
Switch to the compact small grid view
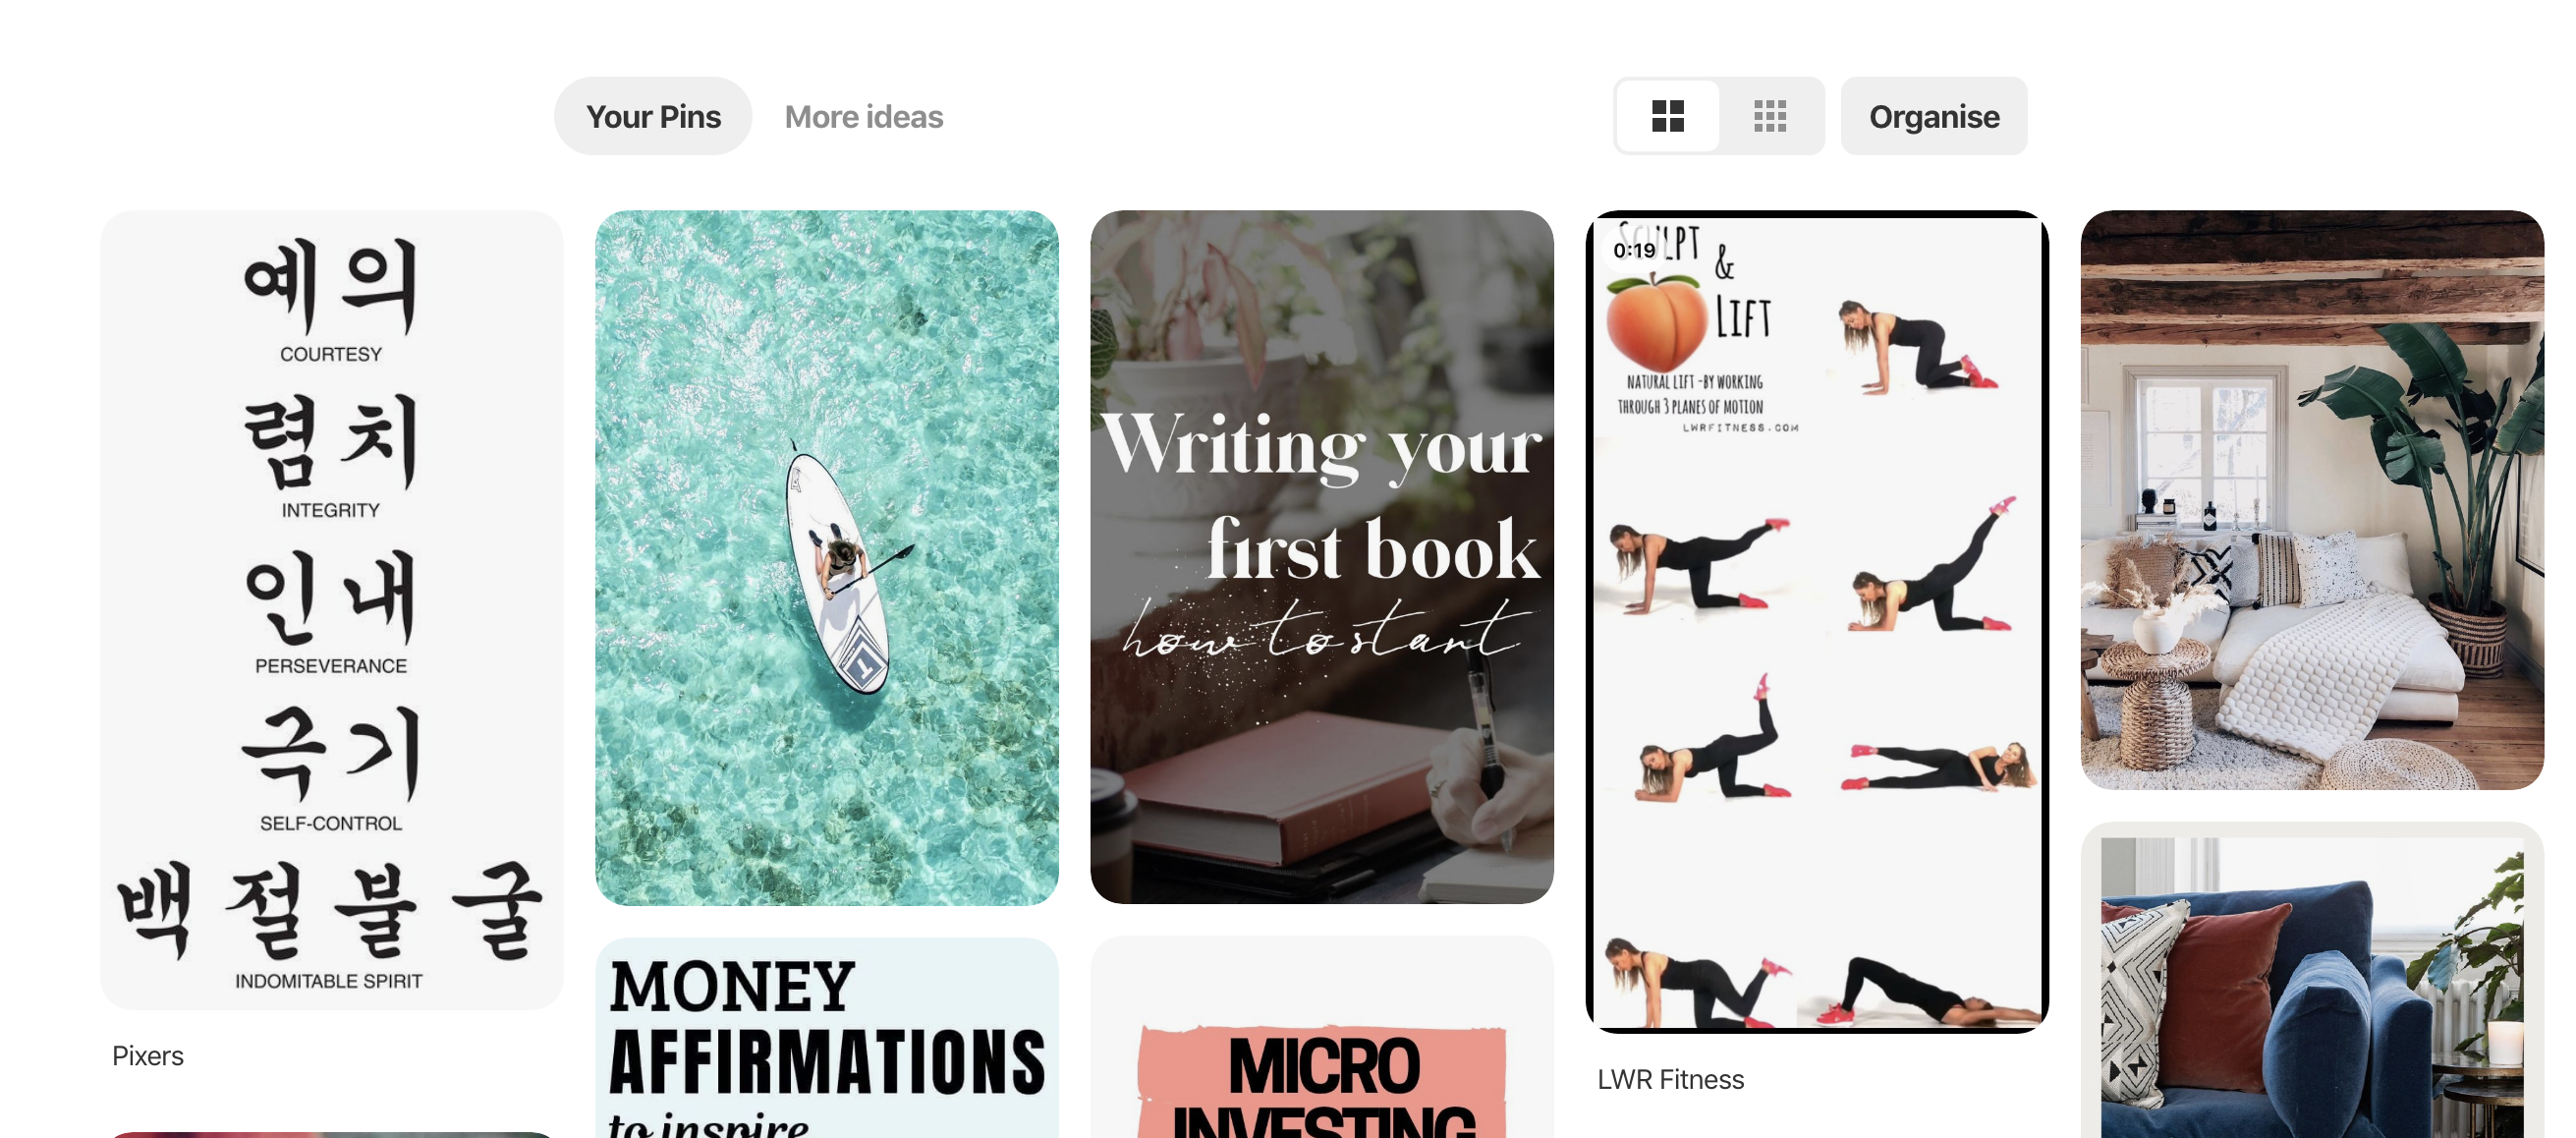(x=1769, y=116)
